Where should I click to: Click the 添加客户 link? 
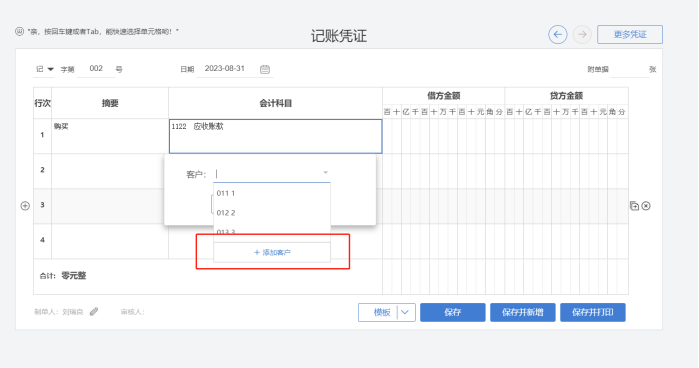tap(272, 252)
